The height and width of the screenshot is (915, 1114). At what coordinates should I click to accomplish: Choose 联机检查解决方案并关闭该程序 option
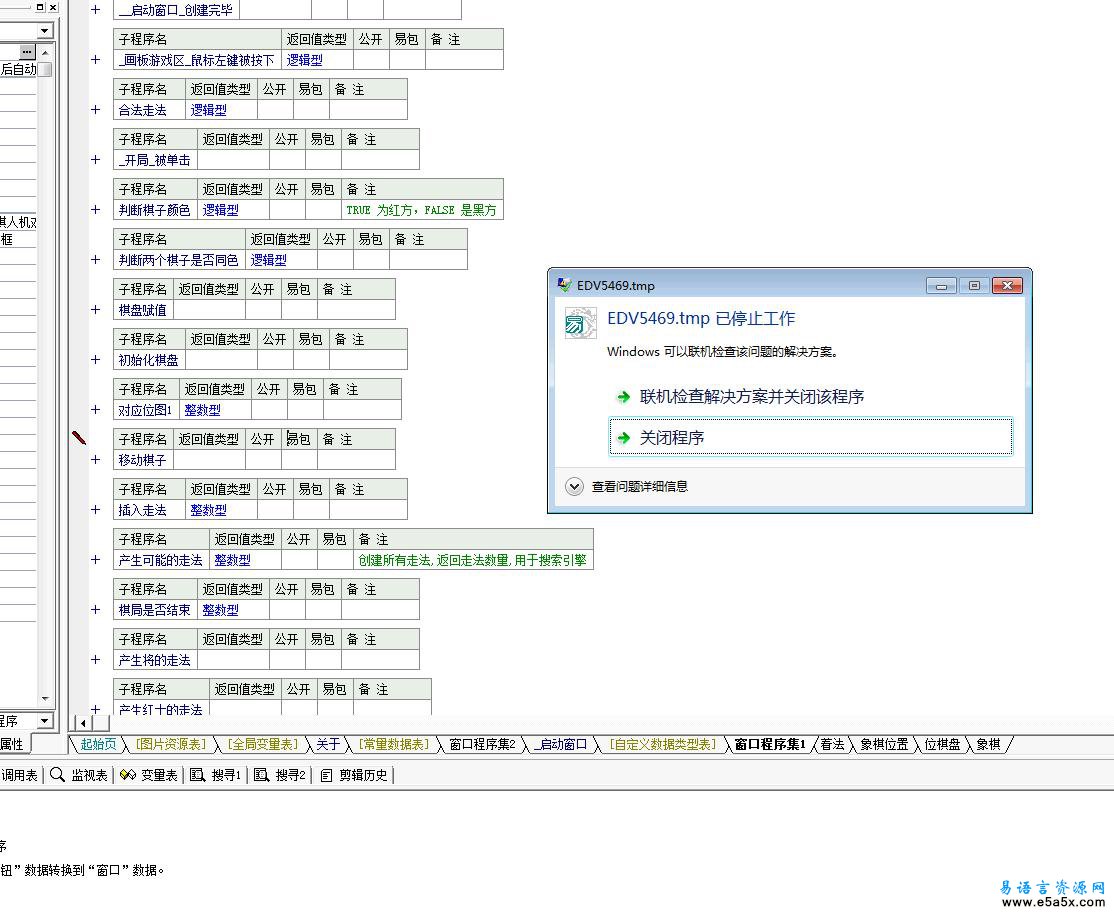coord(751,396)
